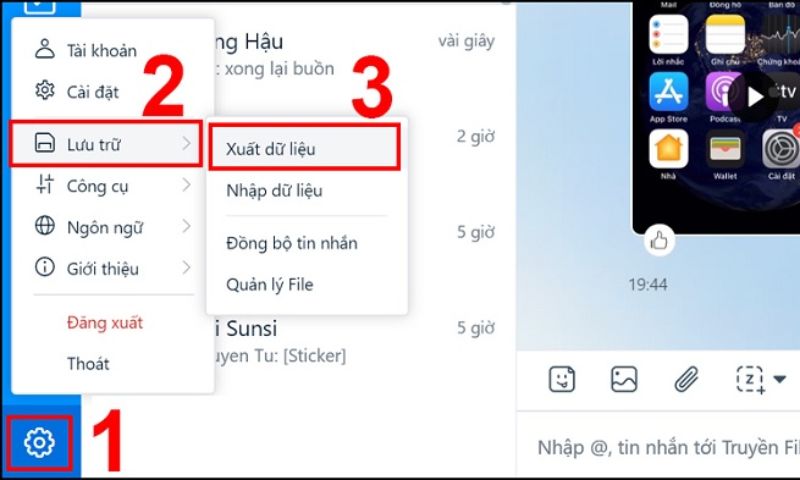Click the send image icon

coord(624,379)
